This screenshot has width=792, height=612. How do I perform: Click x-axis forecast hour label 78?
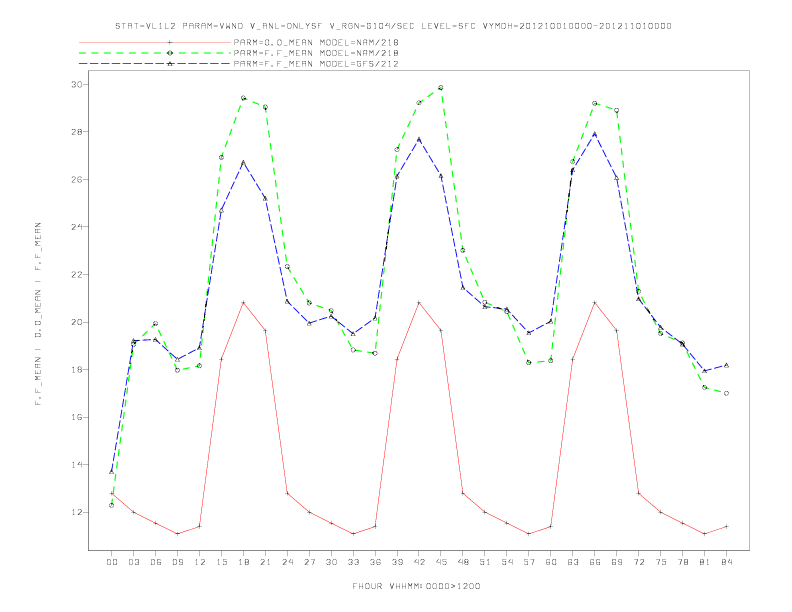[x=682, y=562]
